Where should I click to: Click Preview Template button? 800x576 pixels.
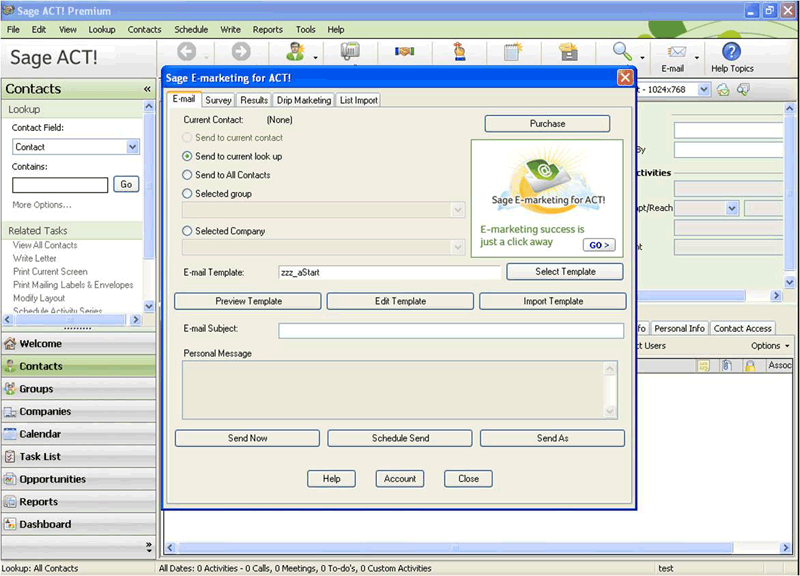248,302
